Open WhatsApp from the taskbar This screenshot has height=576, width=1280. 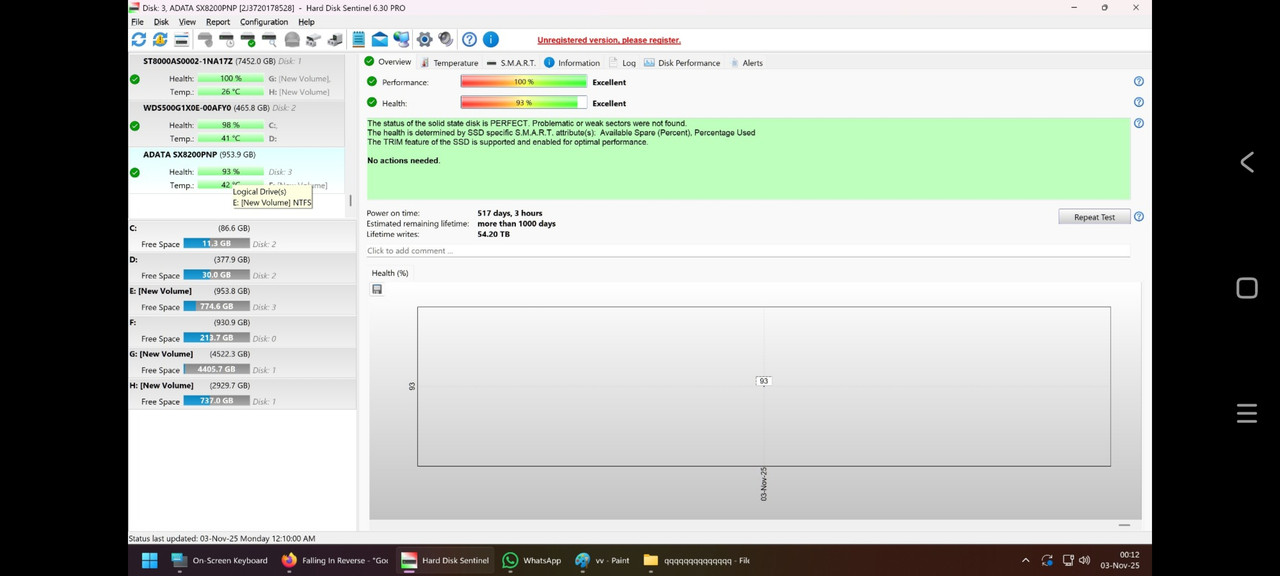click(532, 560)
